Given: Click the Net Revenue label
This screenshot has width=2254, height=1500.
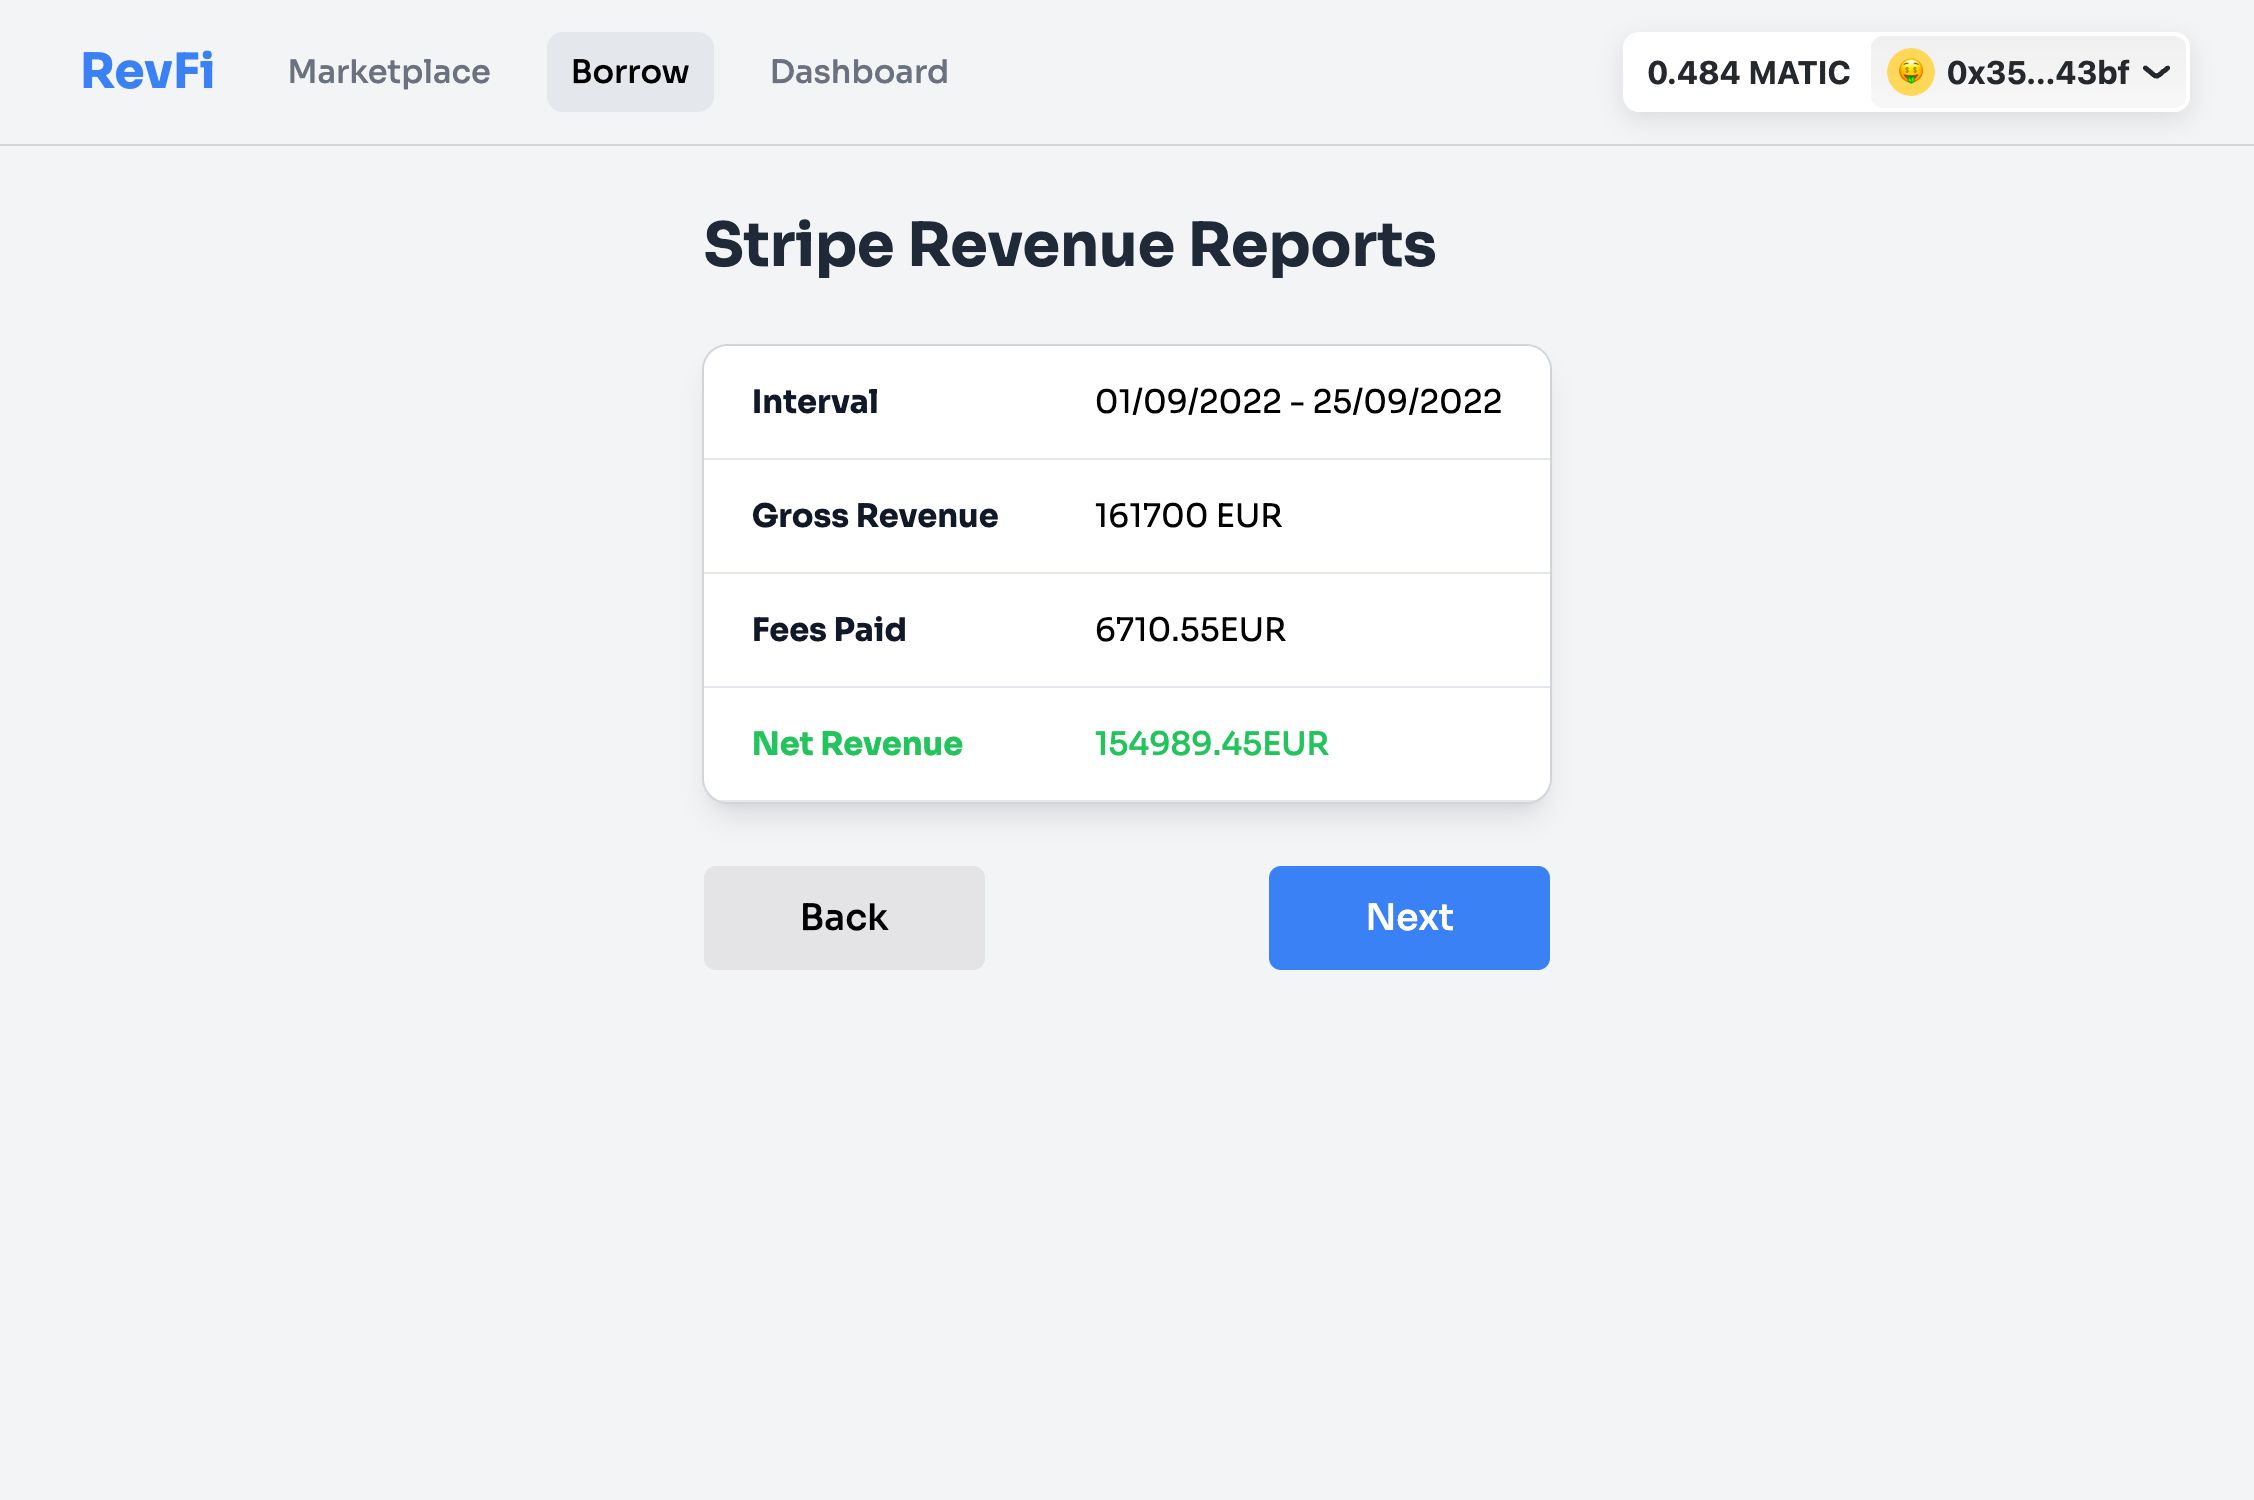Looking at the screenshot, I should pyautogui.click(x=857, y=744).
